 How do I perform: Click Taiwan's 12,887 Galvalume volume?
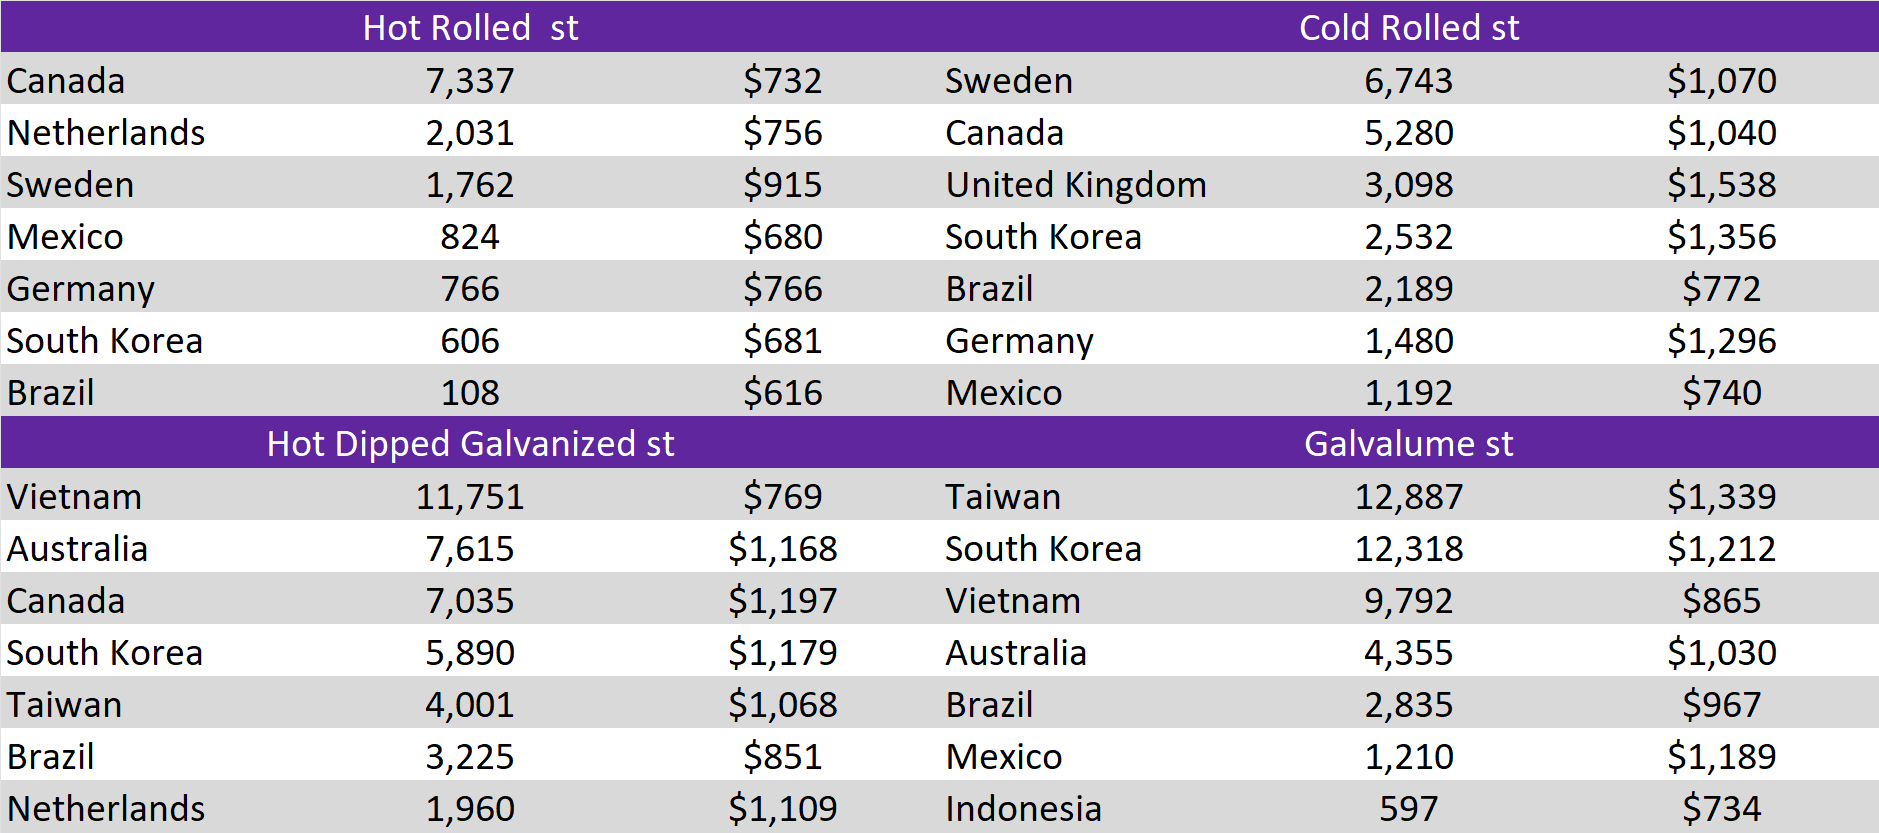click(1408, 496)
